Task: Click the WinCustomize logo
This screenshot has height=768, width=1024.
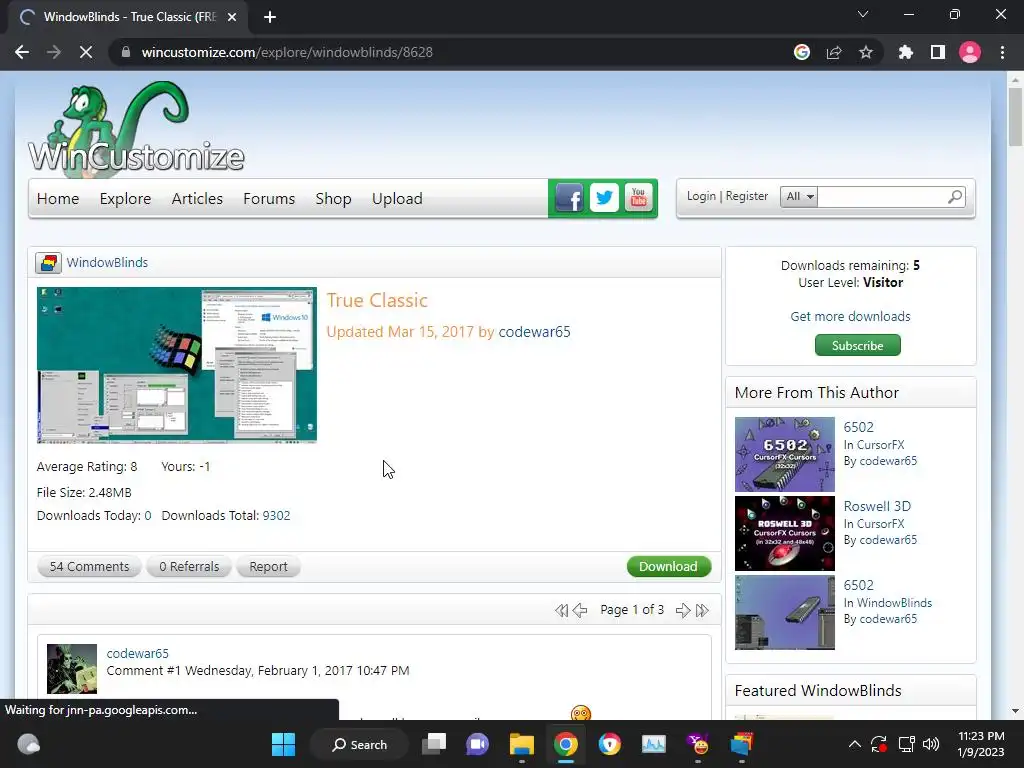Action: point(136,129)
